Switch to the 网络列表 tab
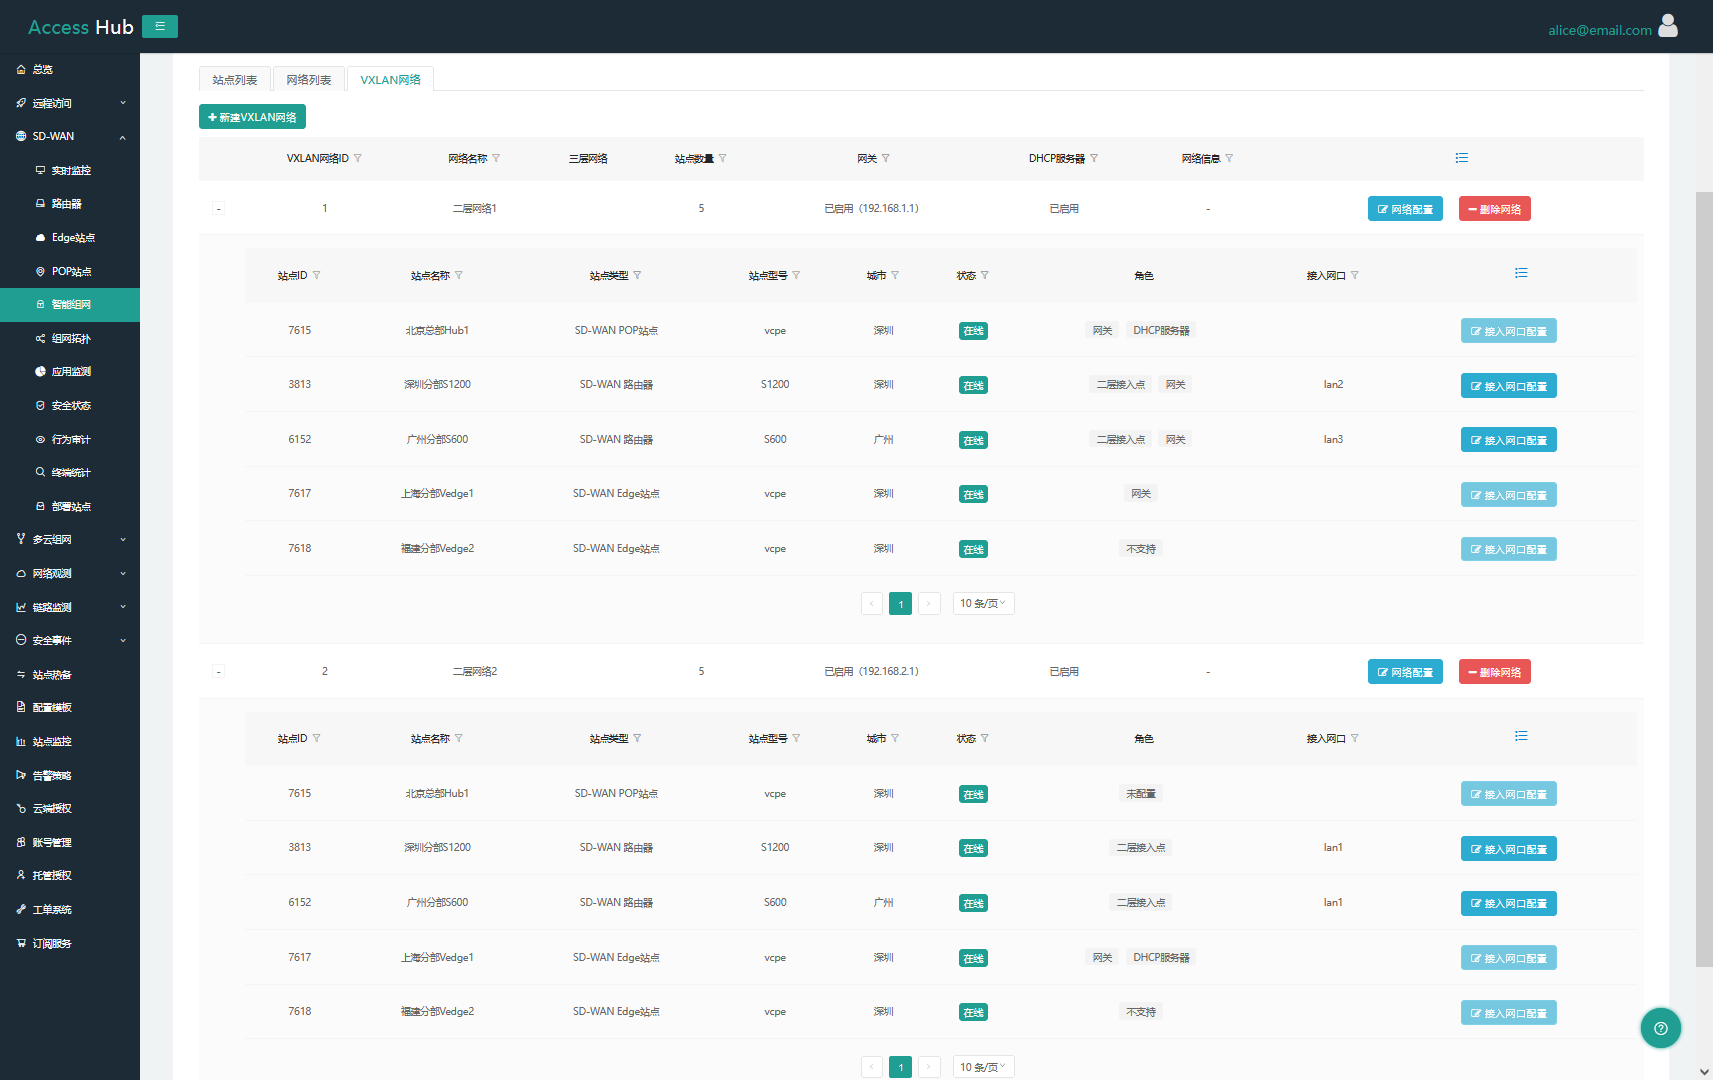The height and width of the screenshot is (1080, 1713). point(309,80)
